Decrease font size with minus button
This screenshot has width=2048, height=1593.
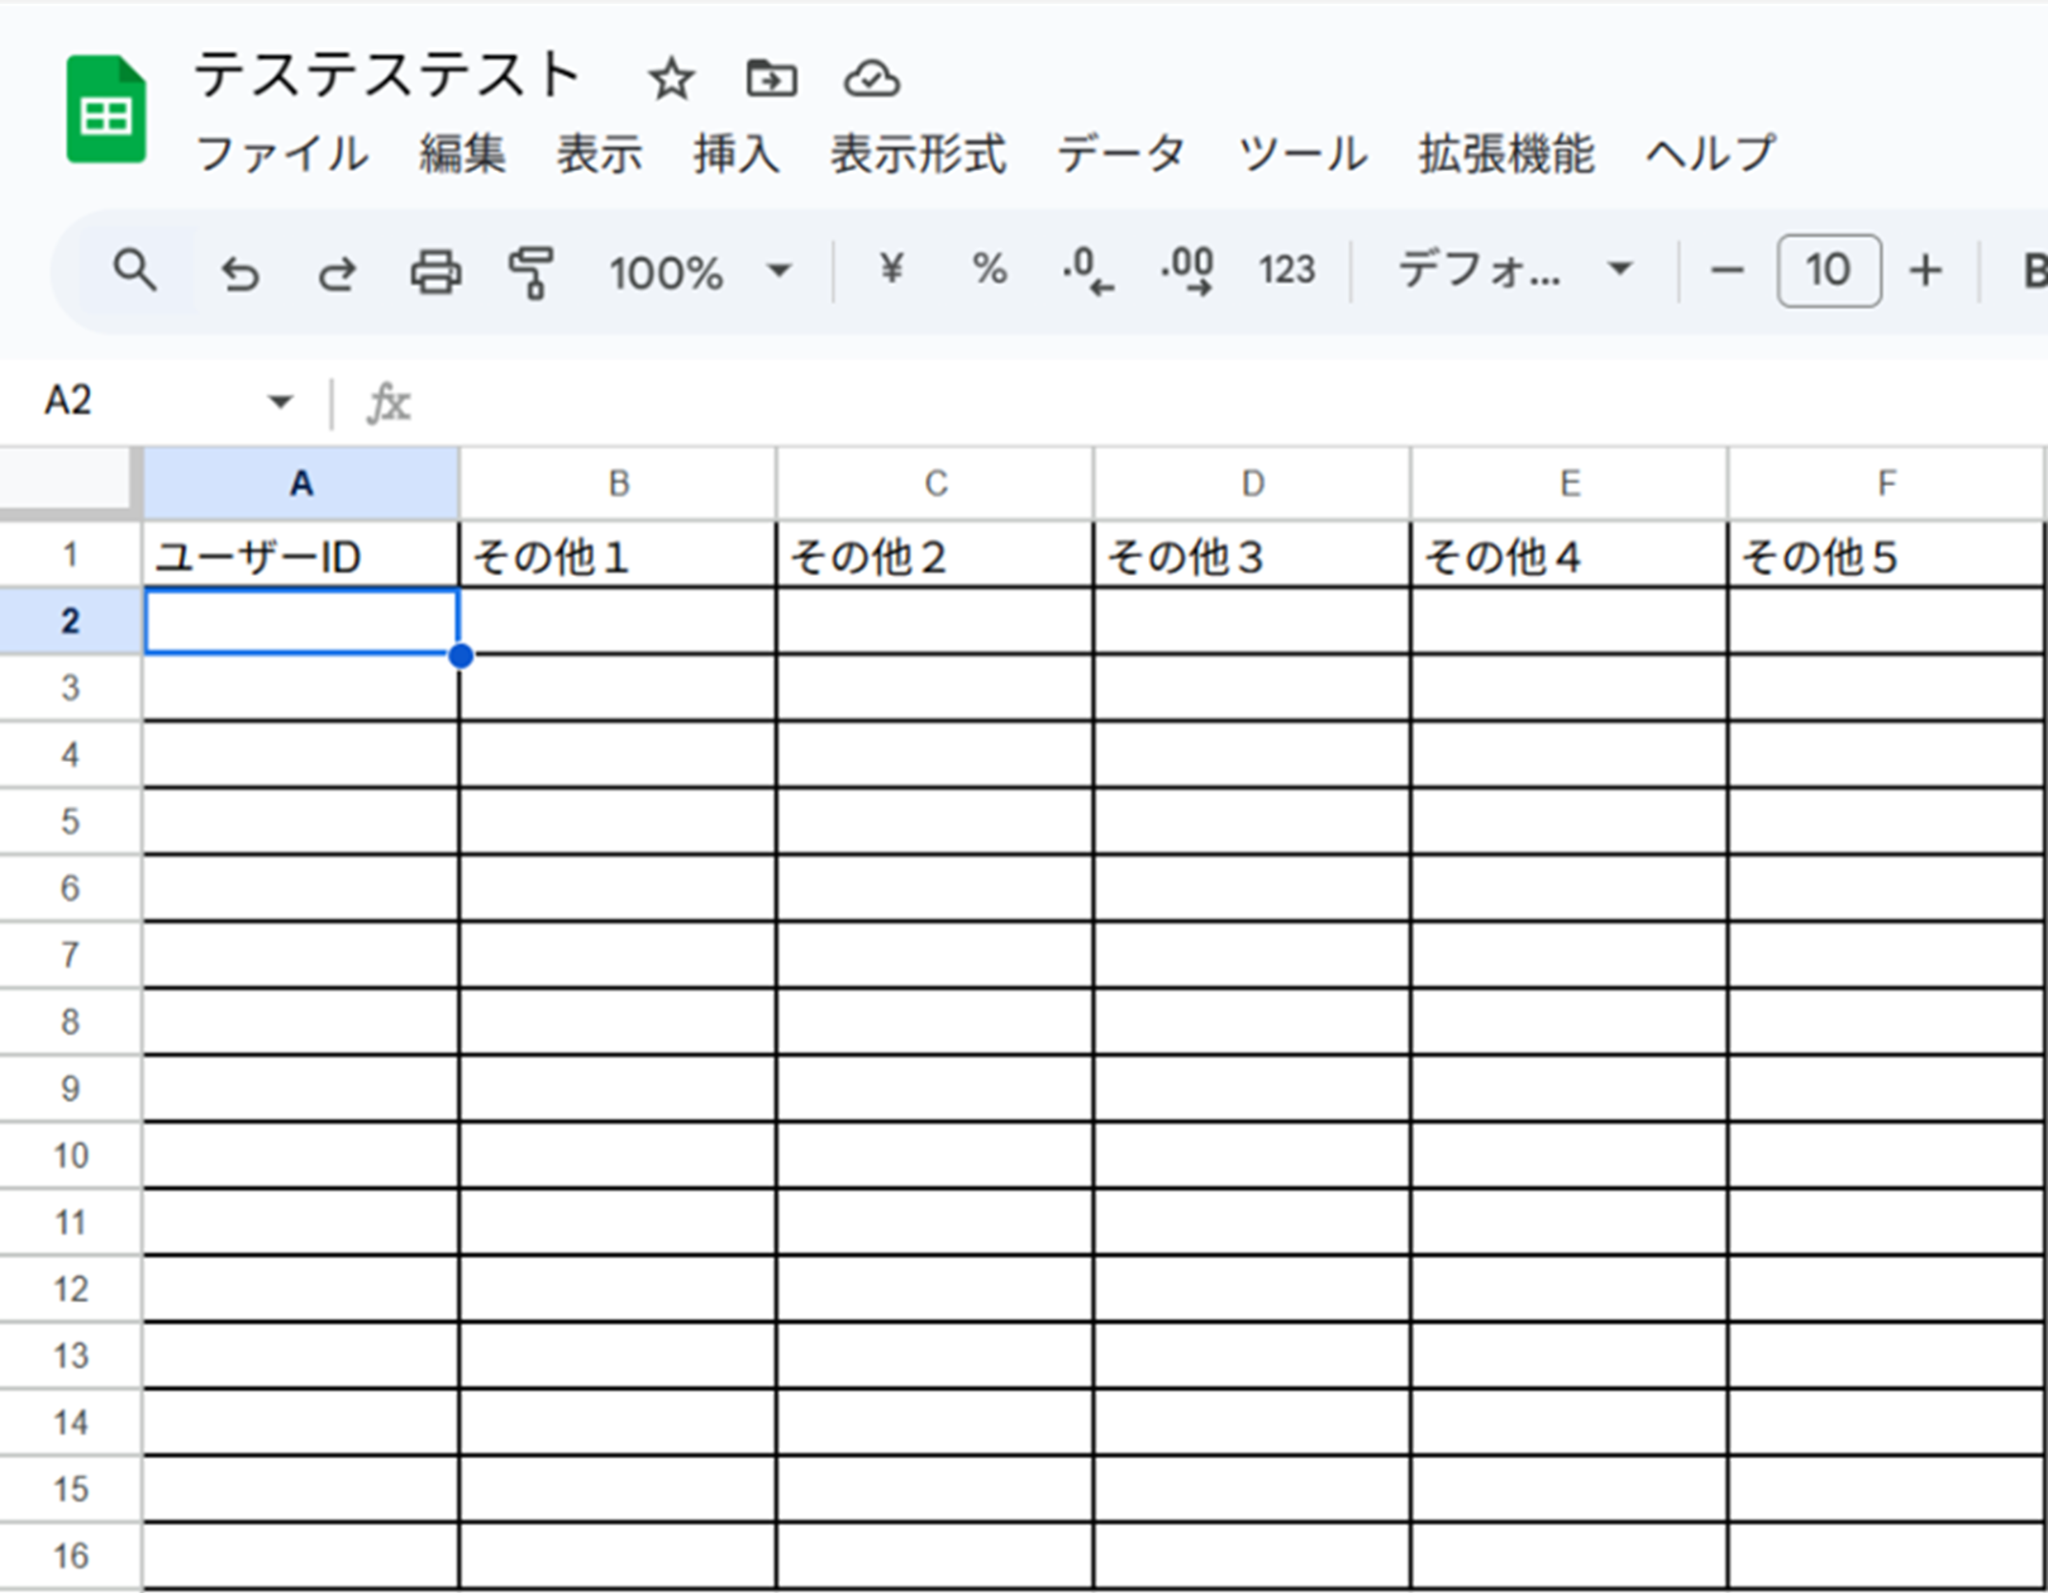(x=1727, y=271)
